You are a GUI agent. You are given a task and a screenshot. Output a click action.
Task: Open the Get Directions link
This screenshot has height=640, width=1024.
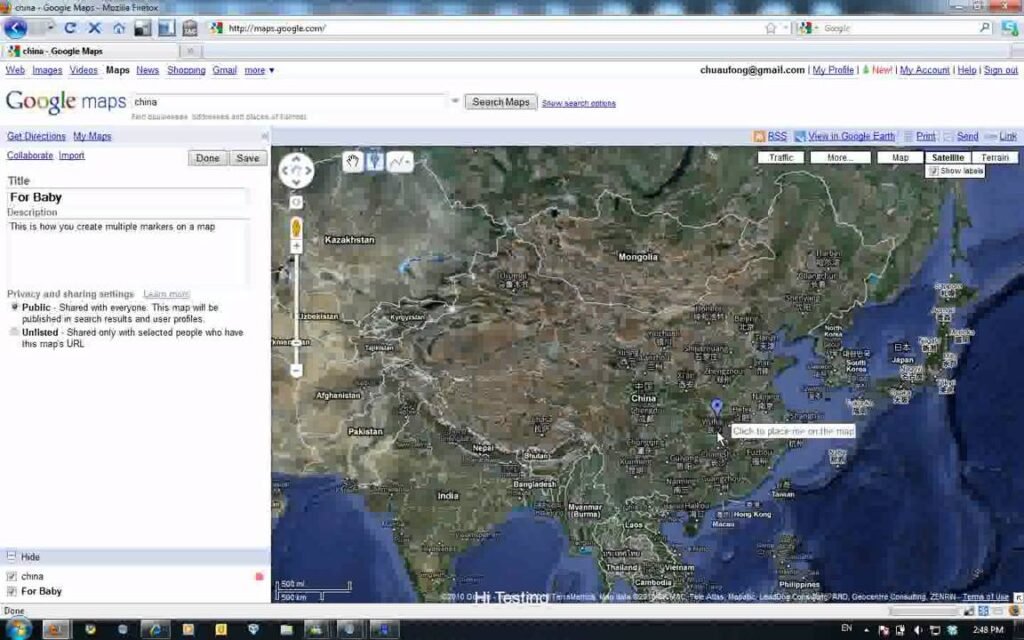pyautogui.click(x=36, y=136)
